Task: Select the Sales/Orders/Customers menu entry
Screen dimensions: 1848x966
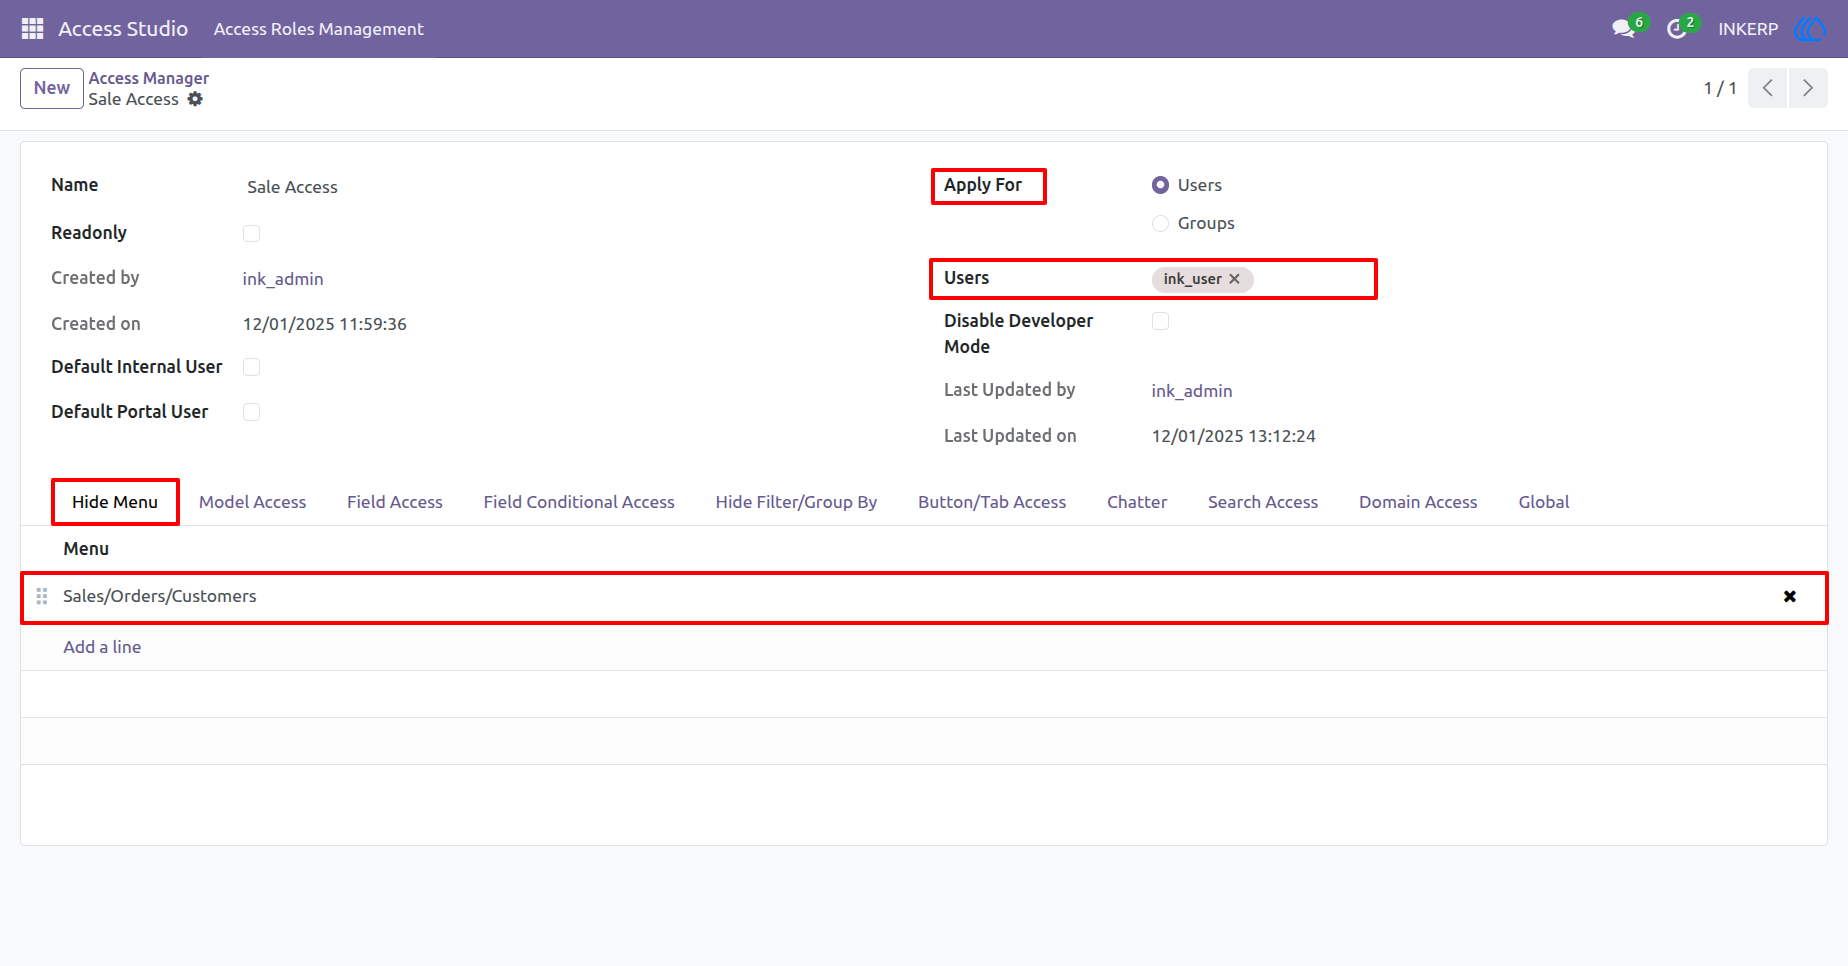Action: (160, 596)
